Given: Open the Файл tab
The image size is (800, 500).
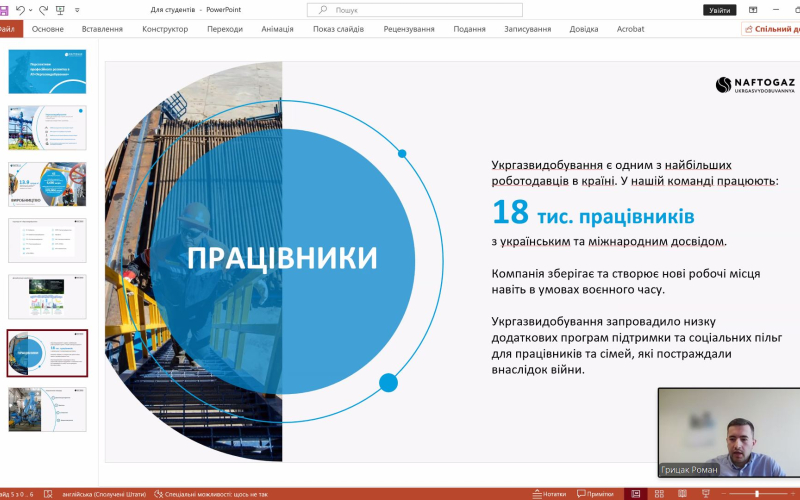Looking at the screenshot, I should [x=9, y=29].
